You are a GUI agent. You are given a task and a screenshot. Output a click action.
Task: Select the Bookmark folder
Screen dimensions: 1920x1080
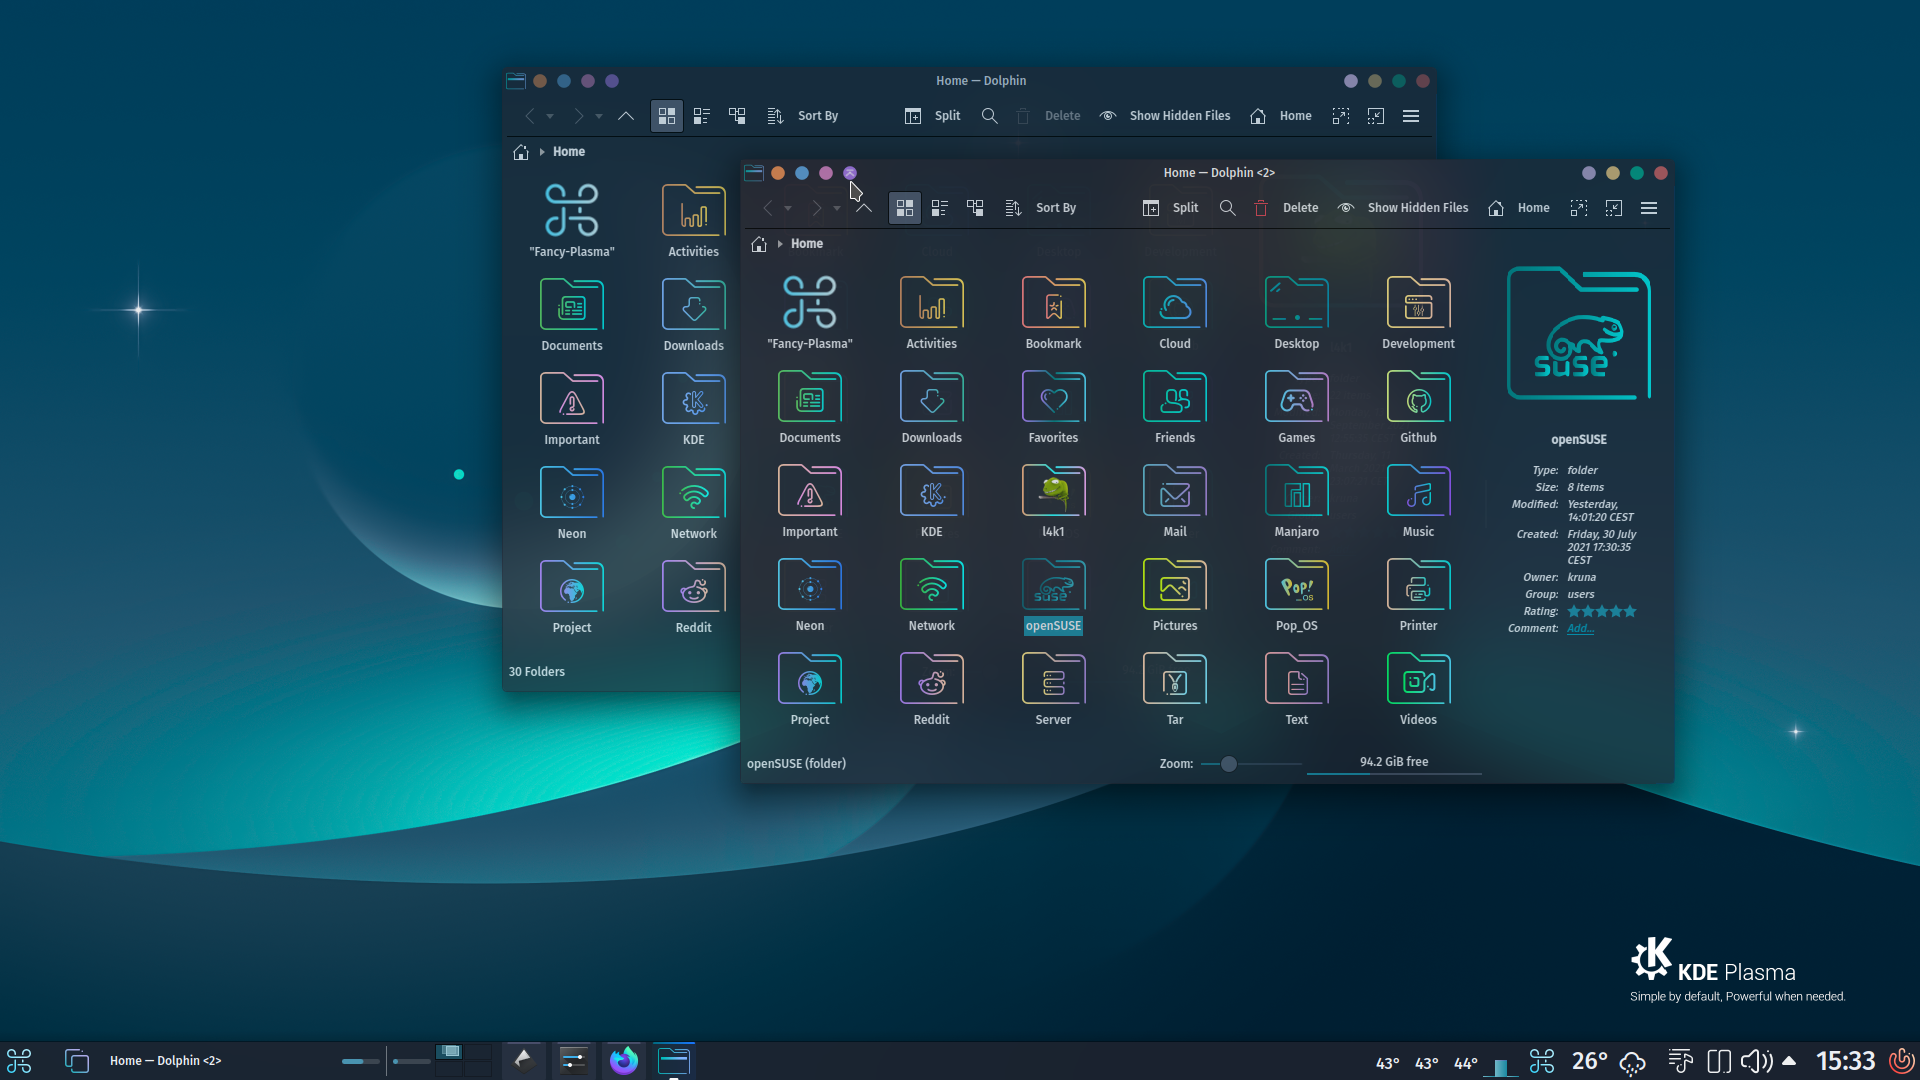point(1053,313)
